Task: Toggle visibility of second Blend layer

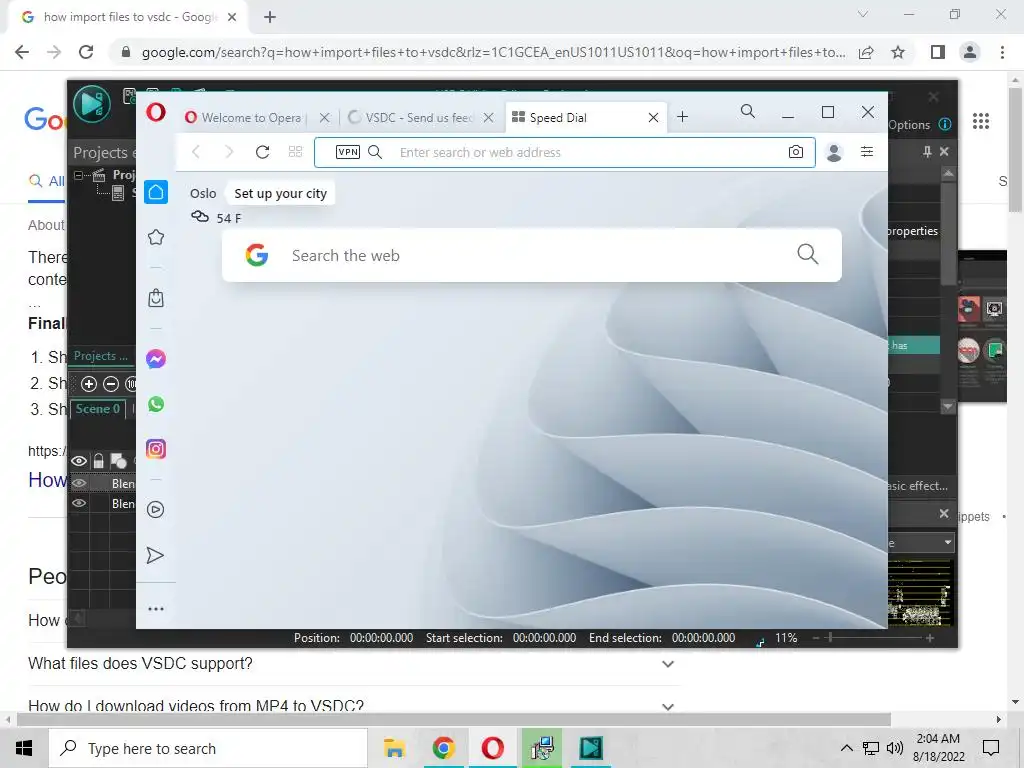Action: (79, 504)
